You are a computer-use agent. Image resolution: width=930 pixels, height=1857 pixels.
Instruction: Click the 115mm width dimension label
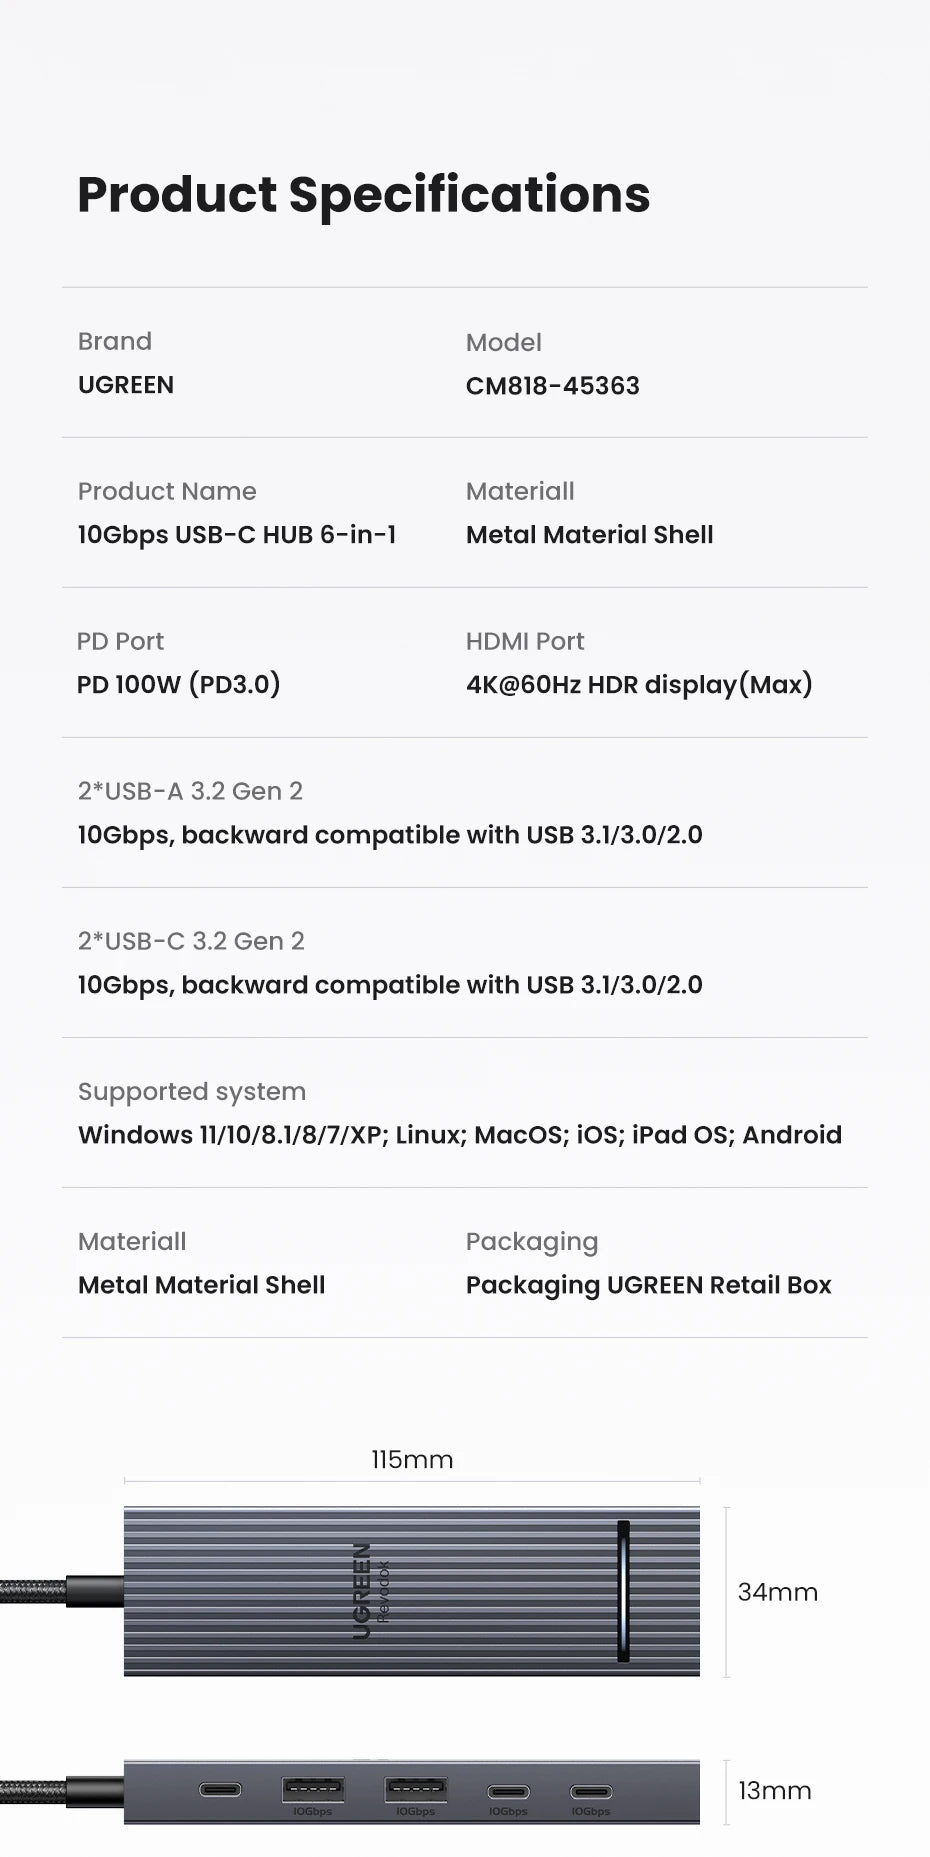point(412,1460)
